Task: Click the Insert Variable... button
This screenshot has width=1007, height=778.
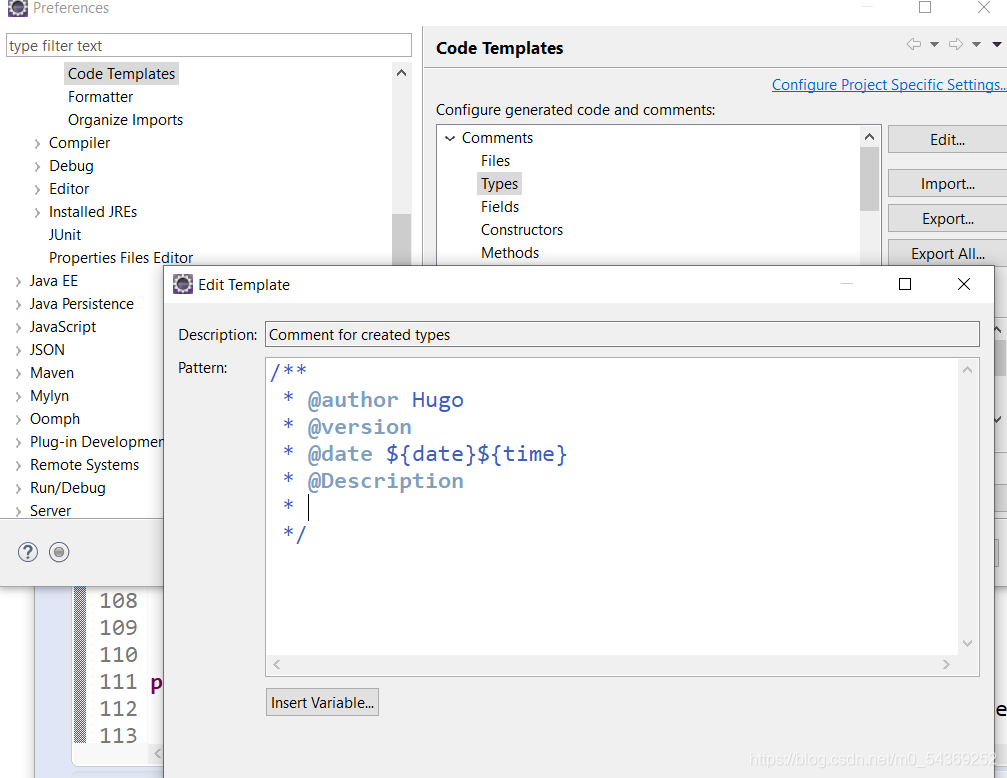Action: tap(322, 702)
